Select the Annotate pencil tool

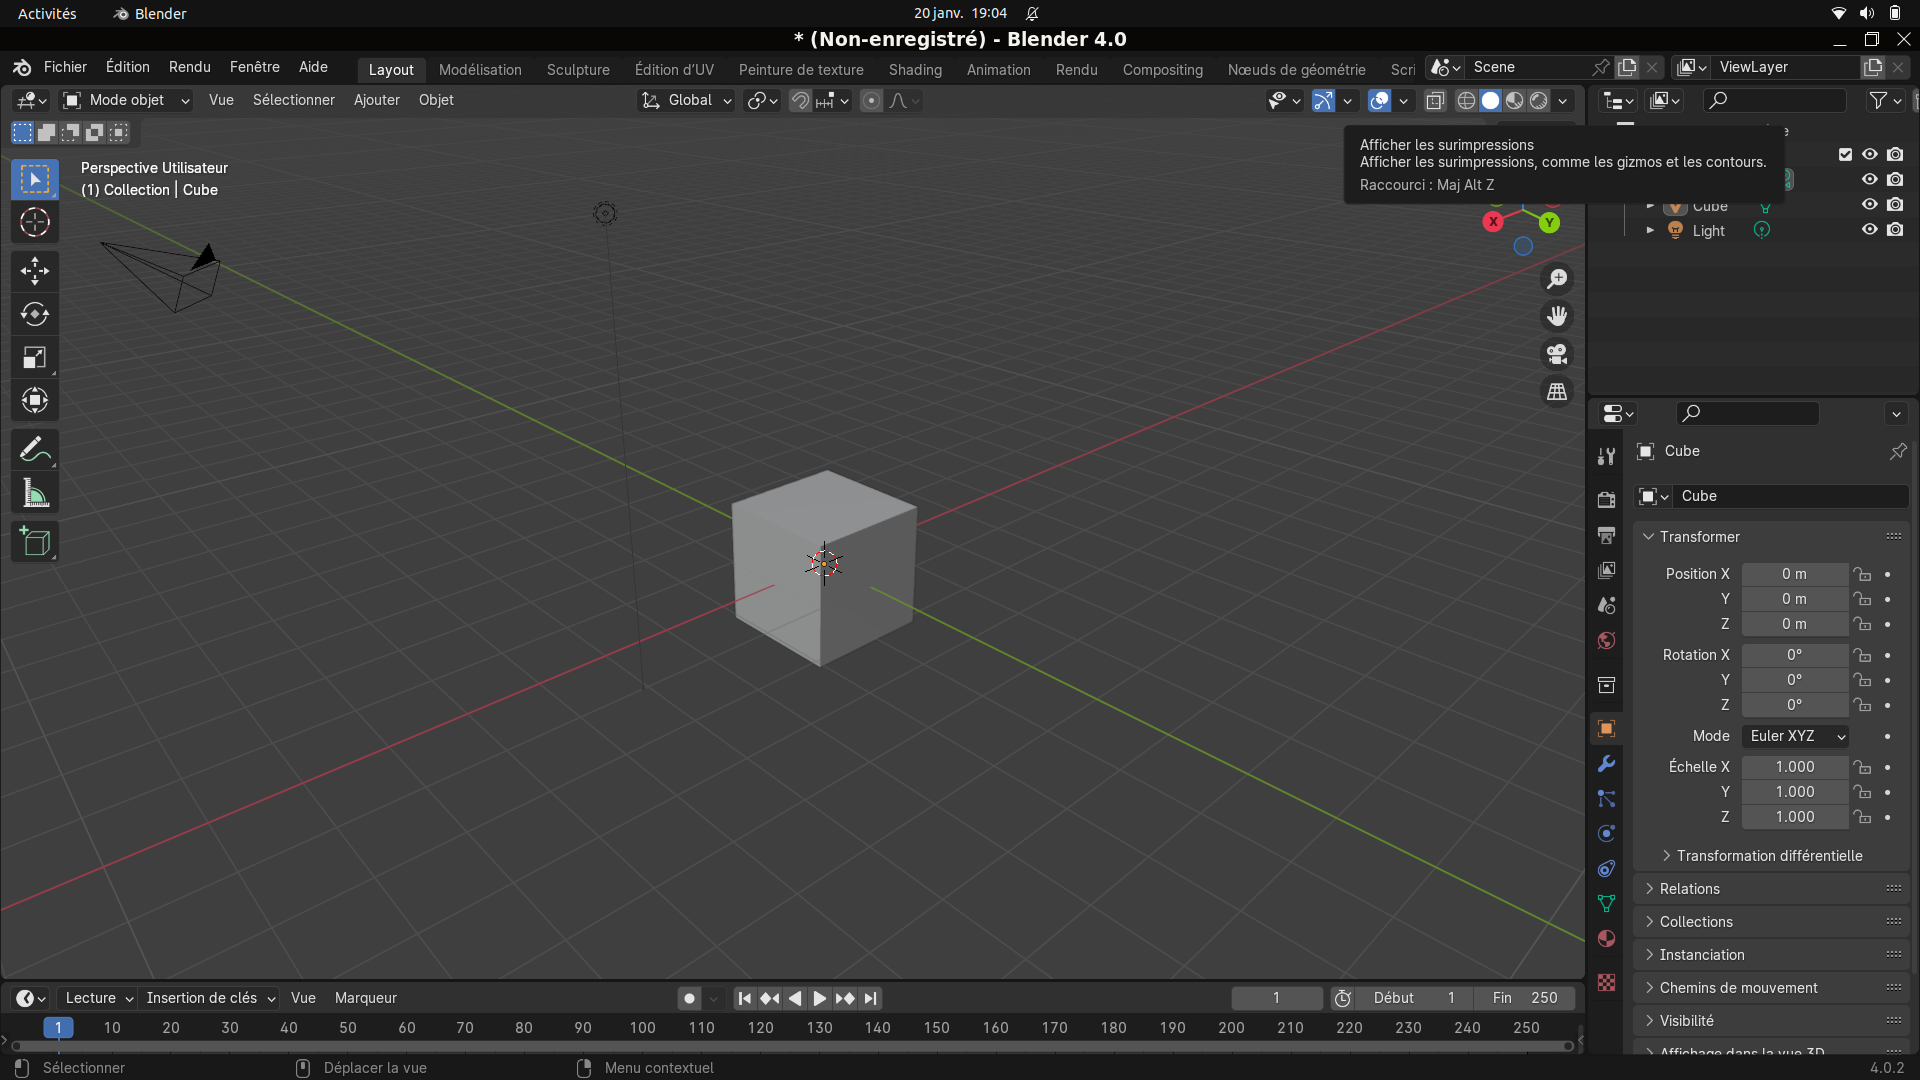pos(35,450)
